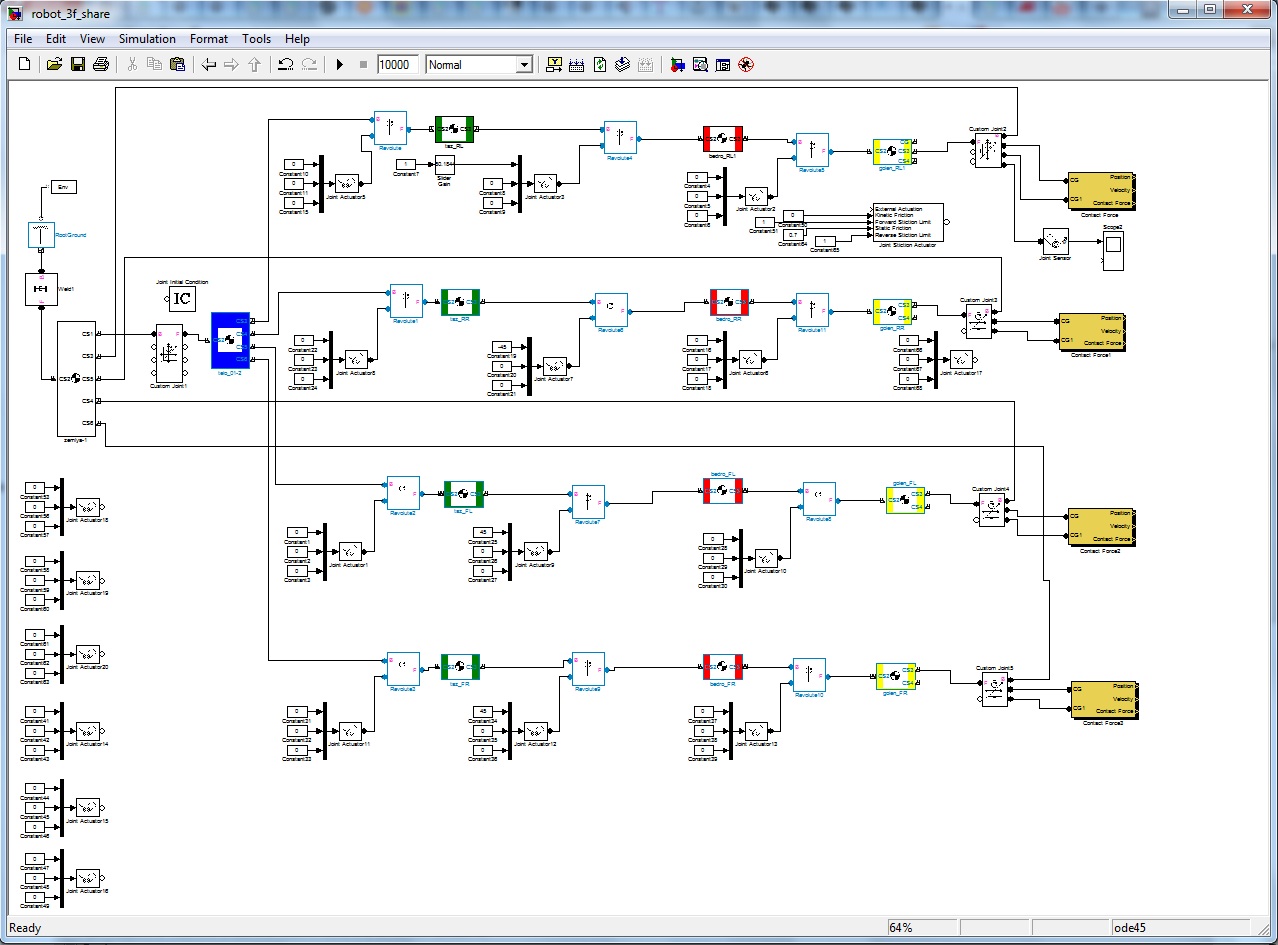Click the Paste clipboard toolbar icon
Viewport: 1278px width, 945px height.
pyautogui.click(x=177, y=65)
